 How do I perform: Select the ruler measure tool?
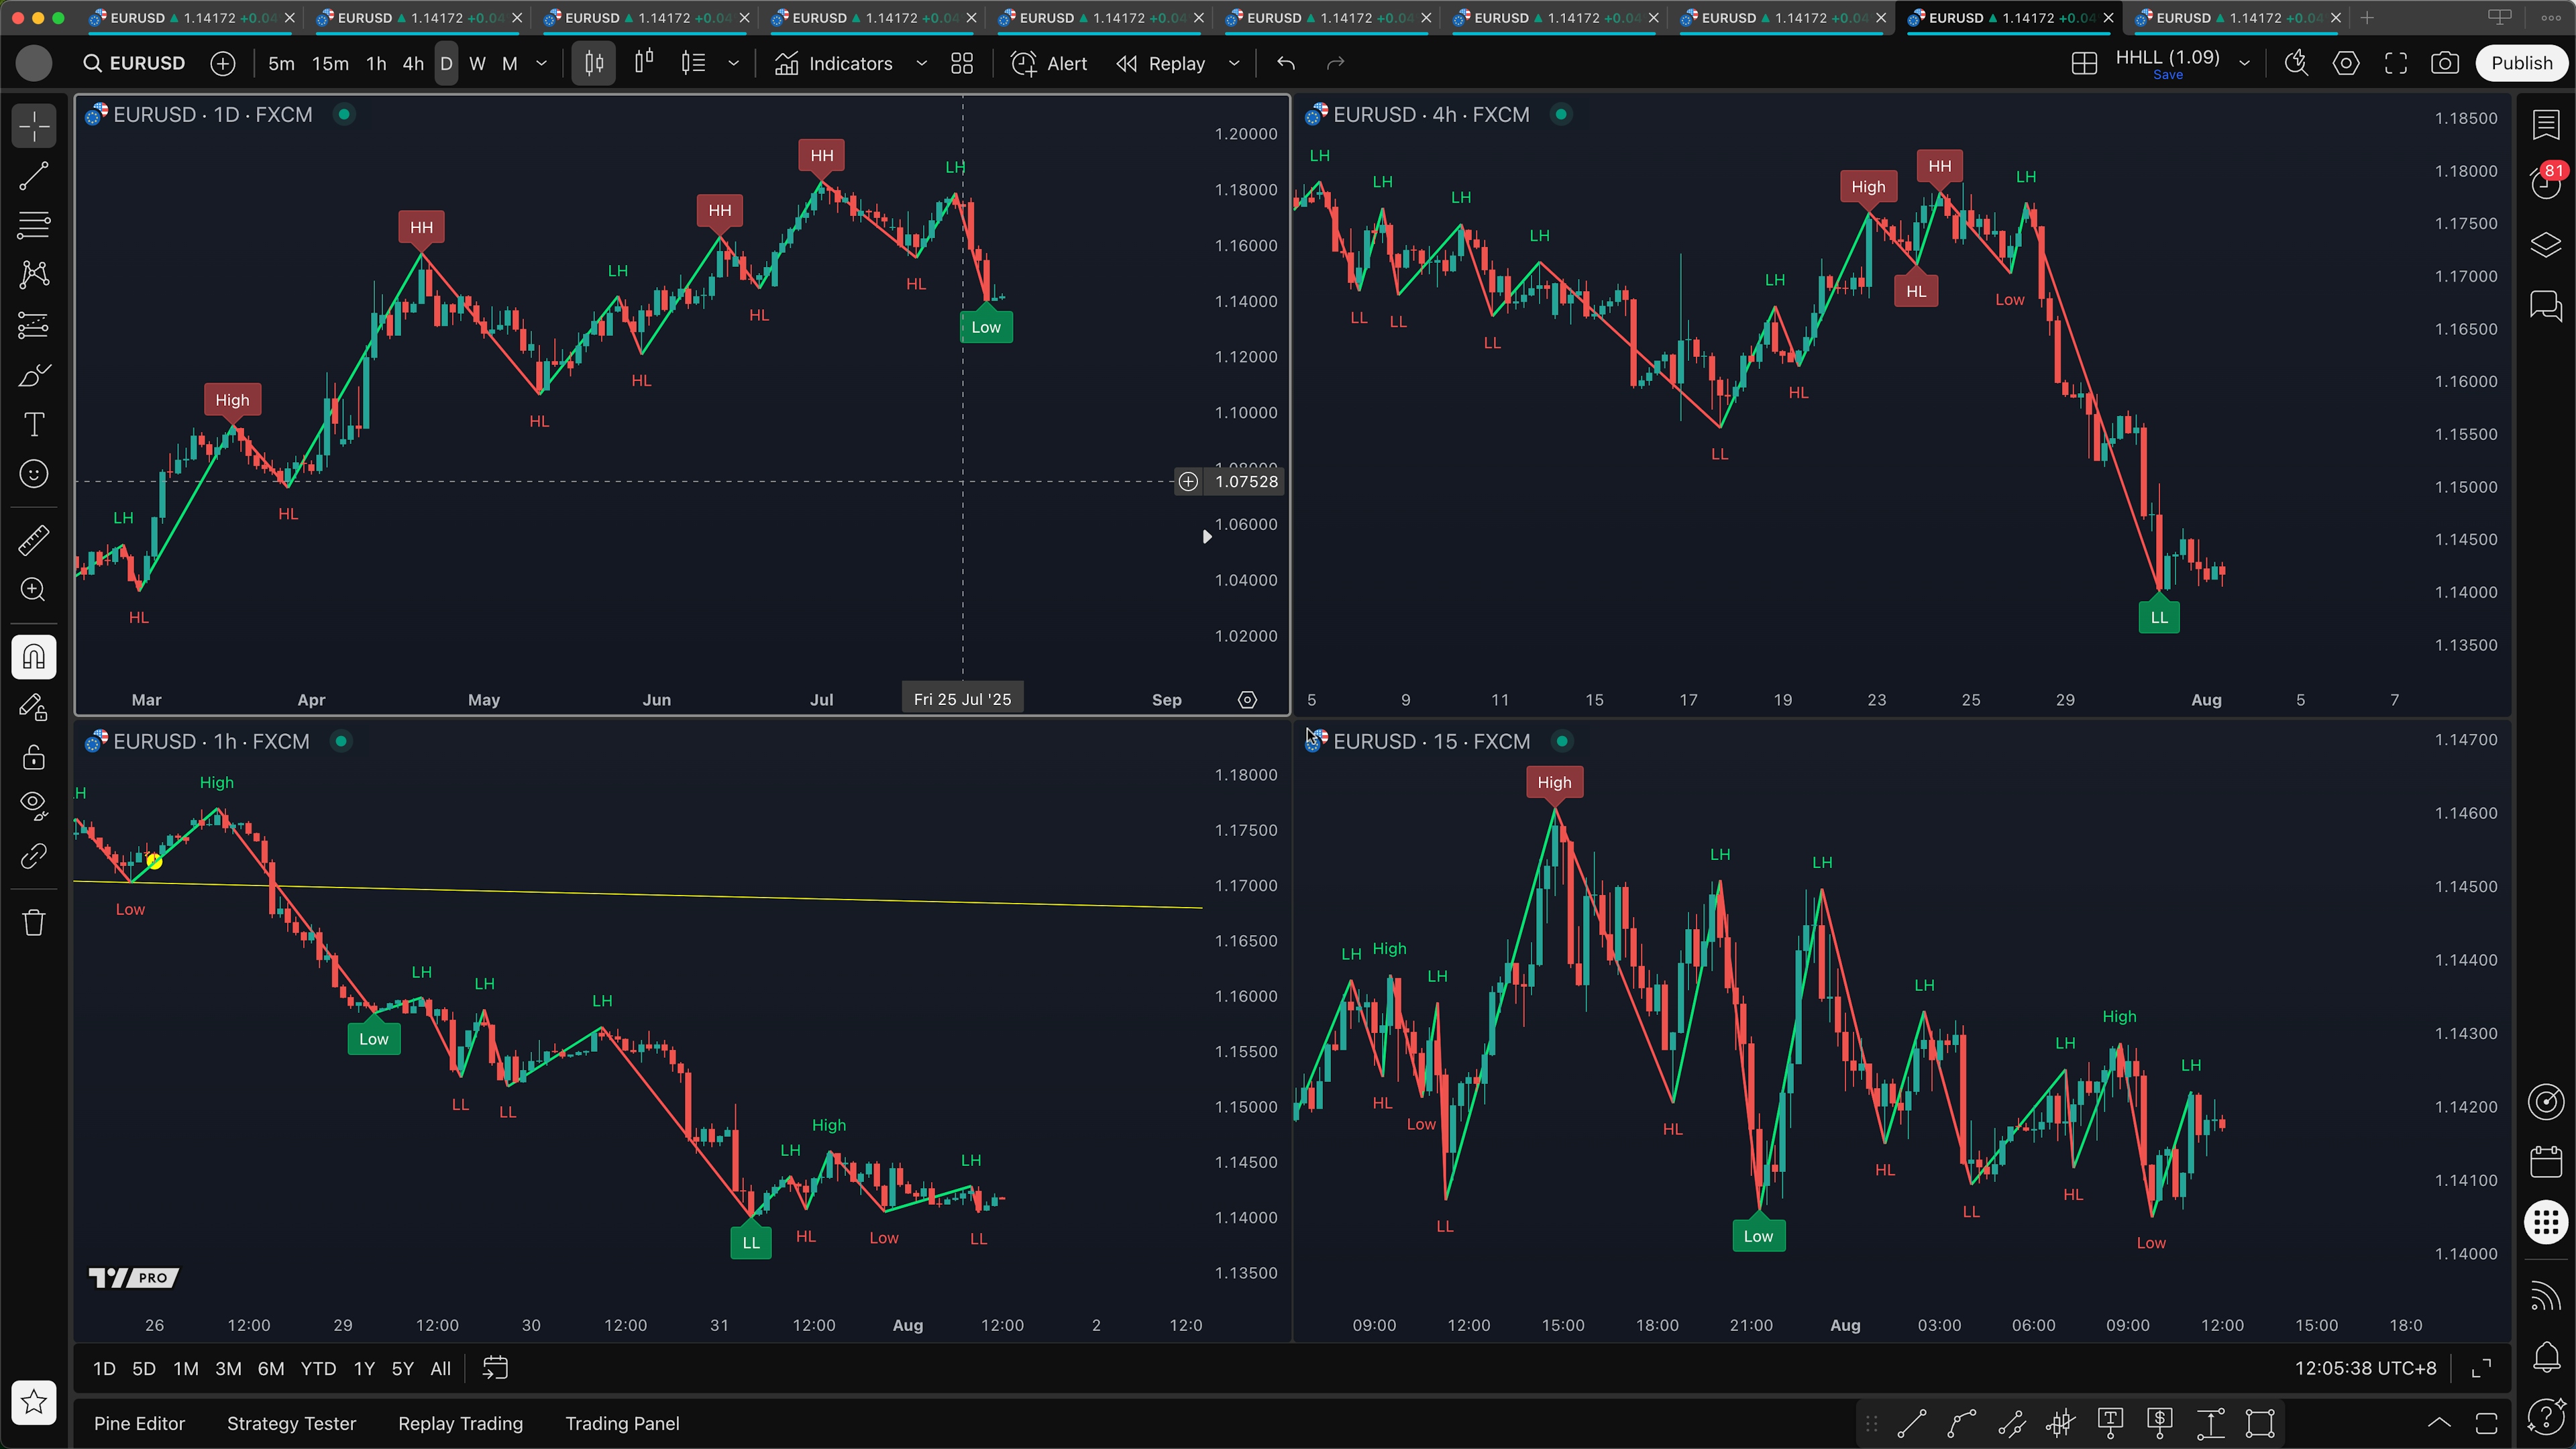(34, 540)
